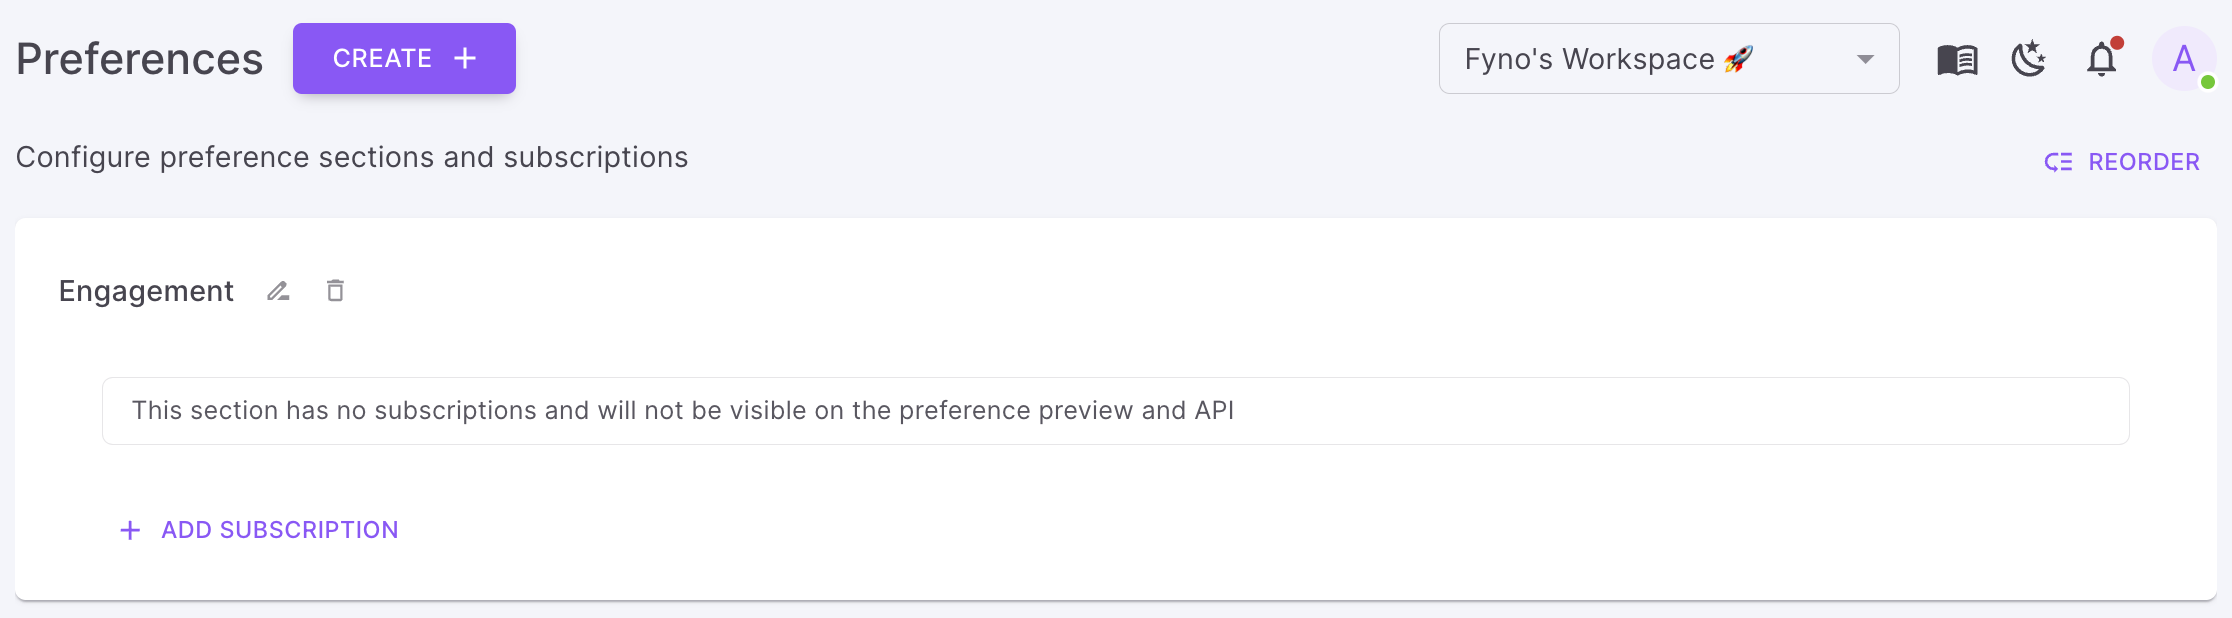2232x618 pixels.
Task: Click the reorder list icon
Action: coord(2058,162)
